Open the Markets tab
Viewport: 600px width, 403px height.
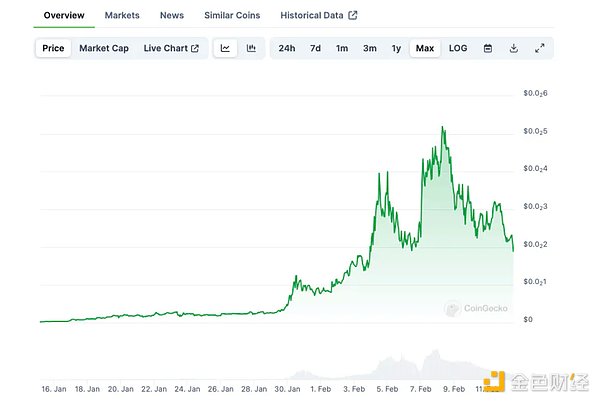(122, 16)
